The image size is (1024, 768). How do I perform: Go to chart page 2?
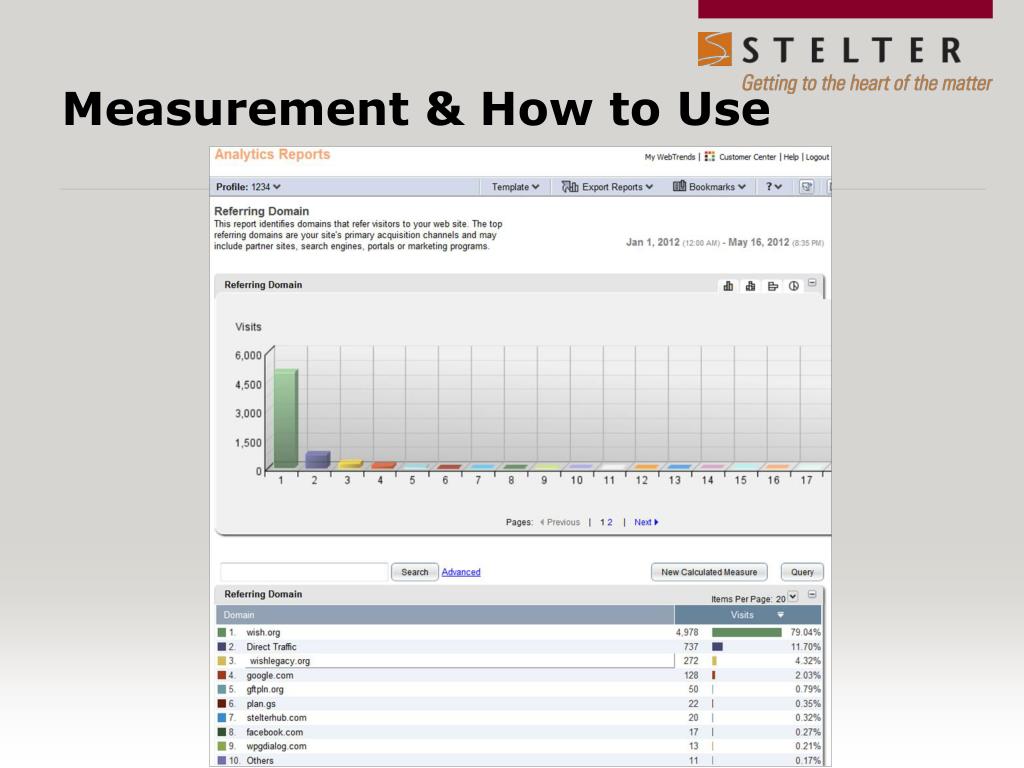(x=610, y=522)
